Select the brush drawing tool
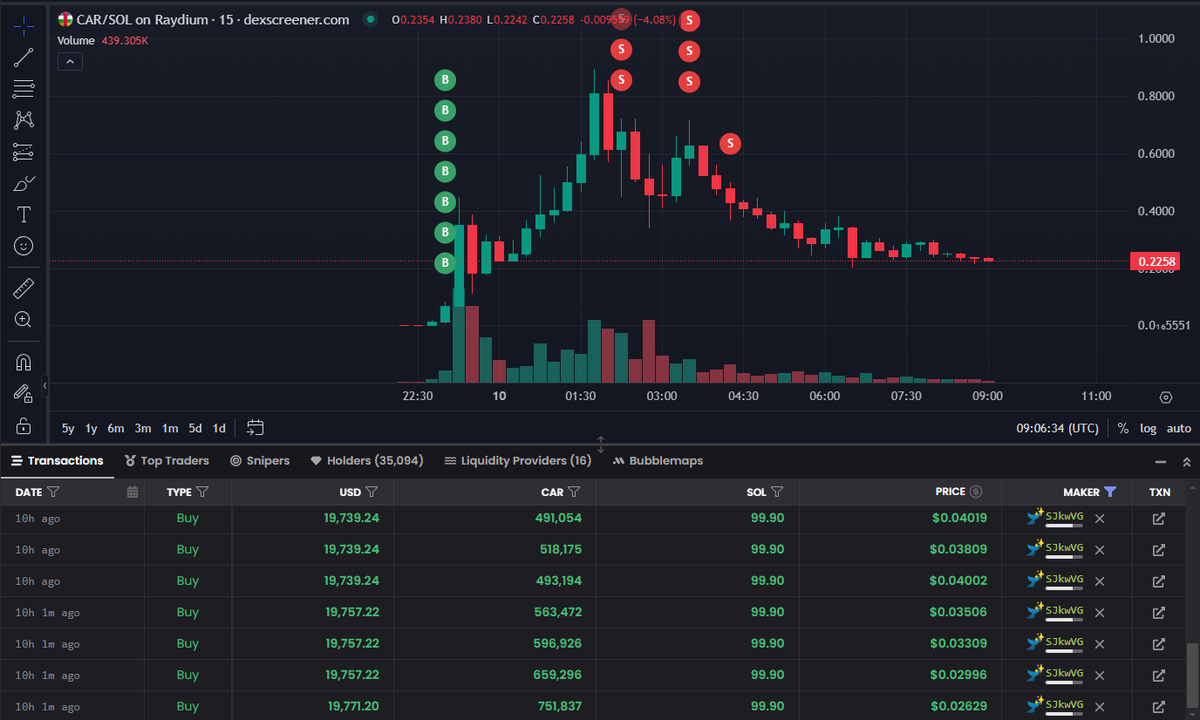Viewport: 1200px width, 720px height. 22,182
